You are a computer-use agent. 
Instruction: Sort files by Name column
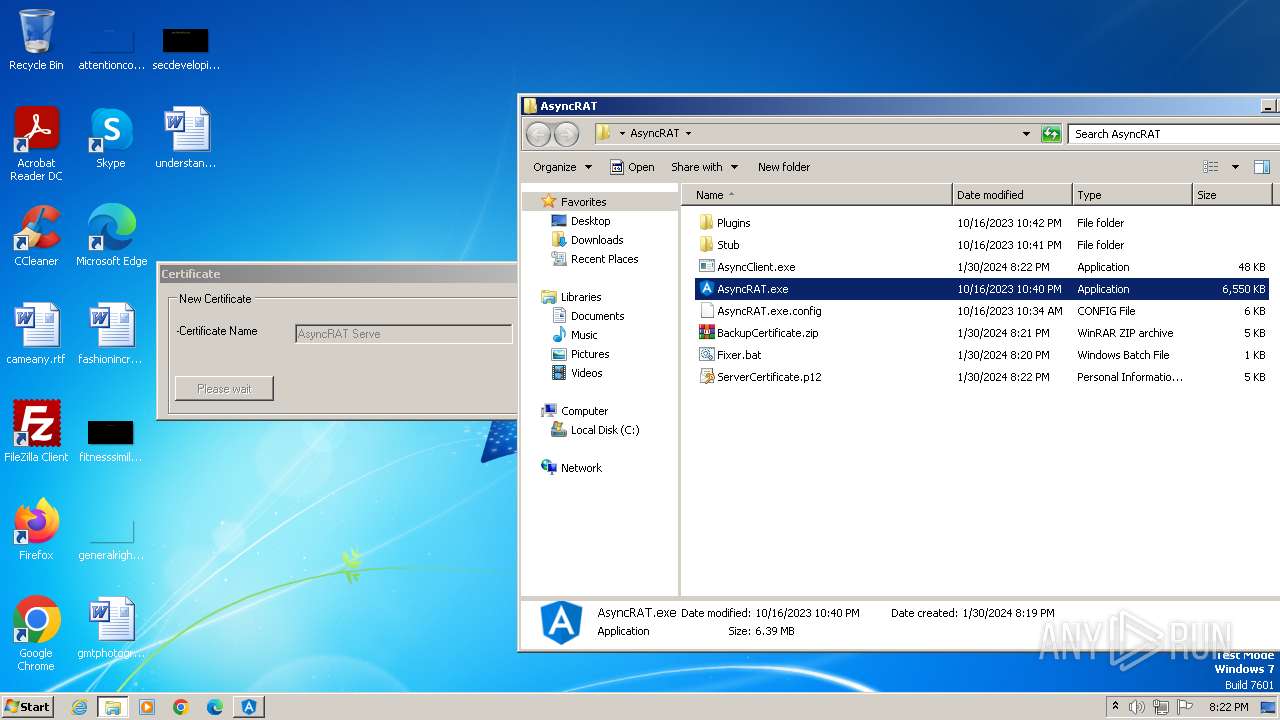816,195
